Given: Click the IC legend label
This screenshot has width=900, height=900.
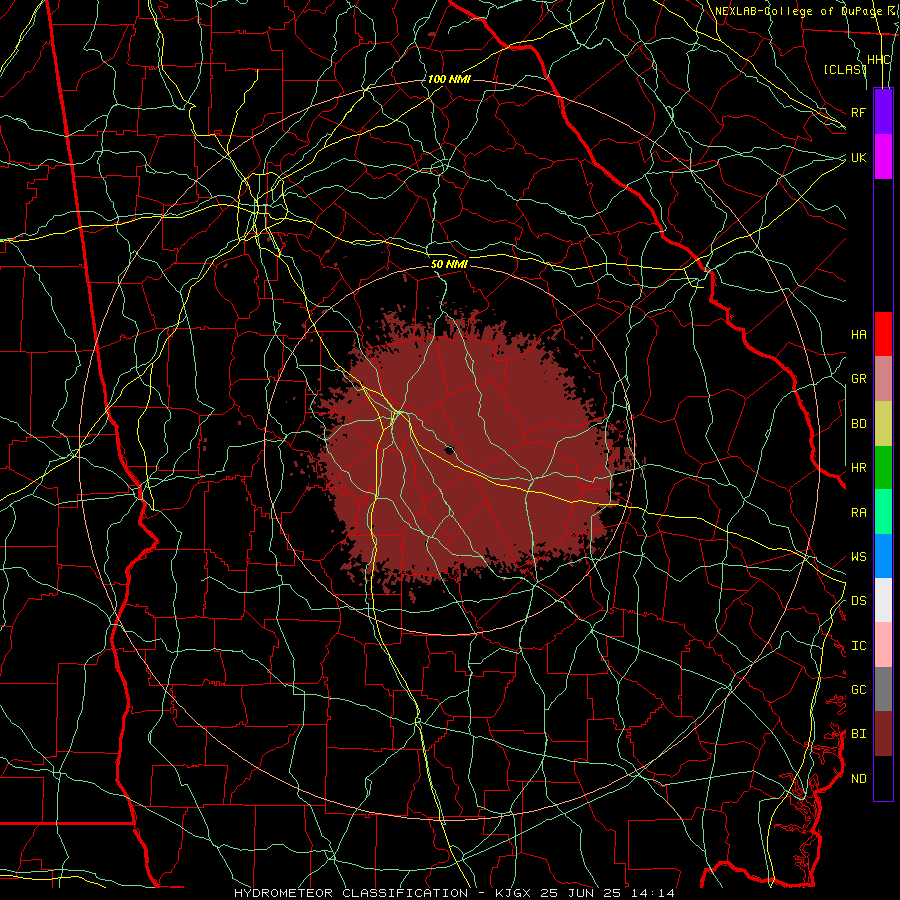Looking at the screenshot, I should [858, 646].
